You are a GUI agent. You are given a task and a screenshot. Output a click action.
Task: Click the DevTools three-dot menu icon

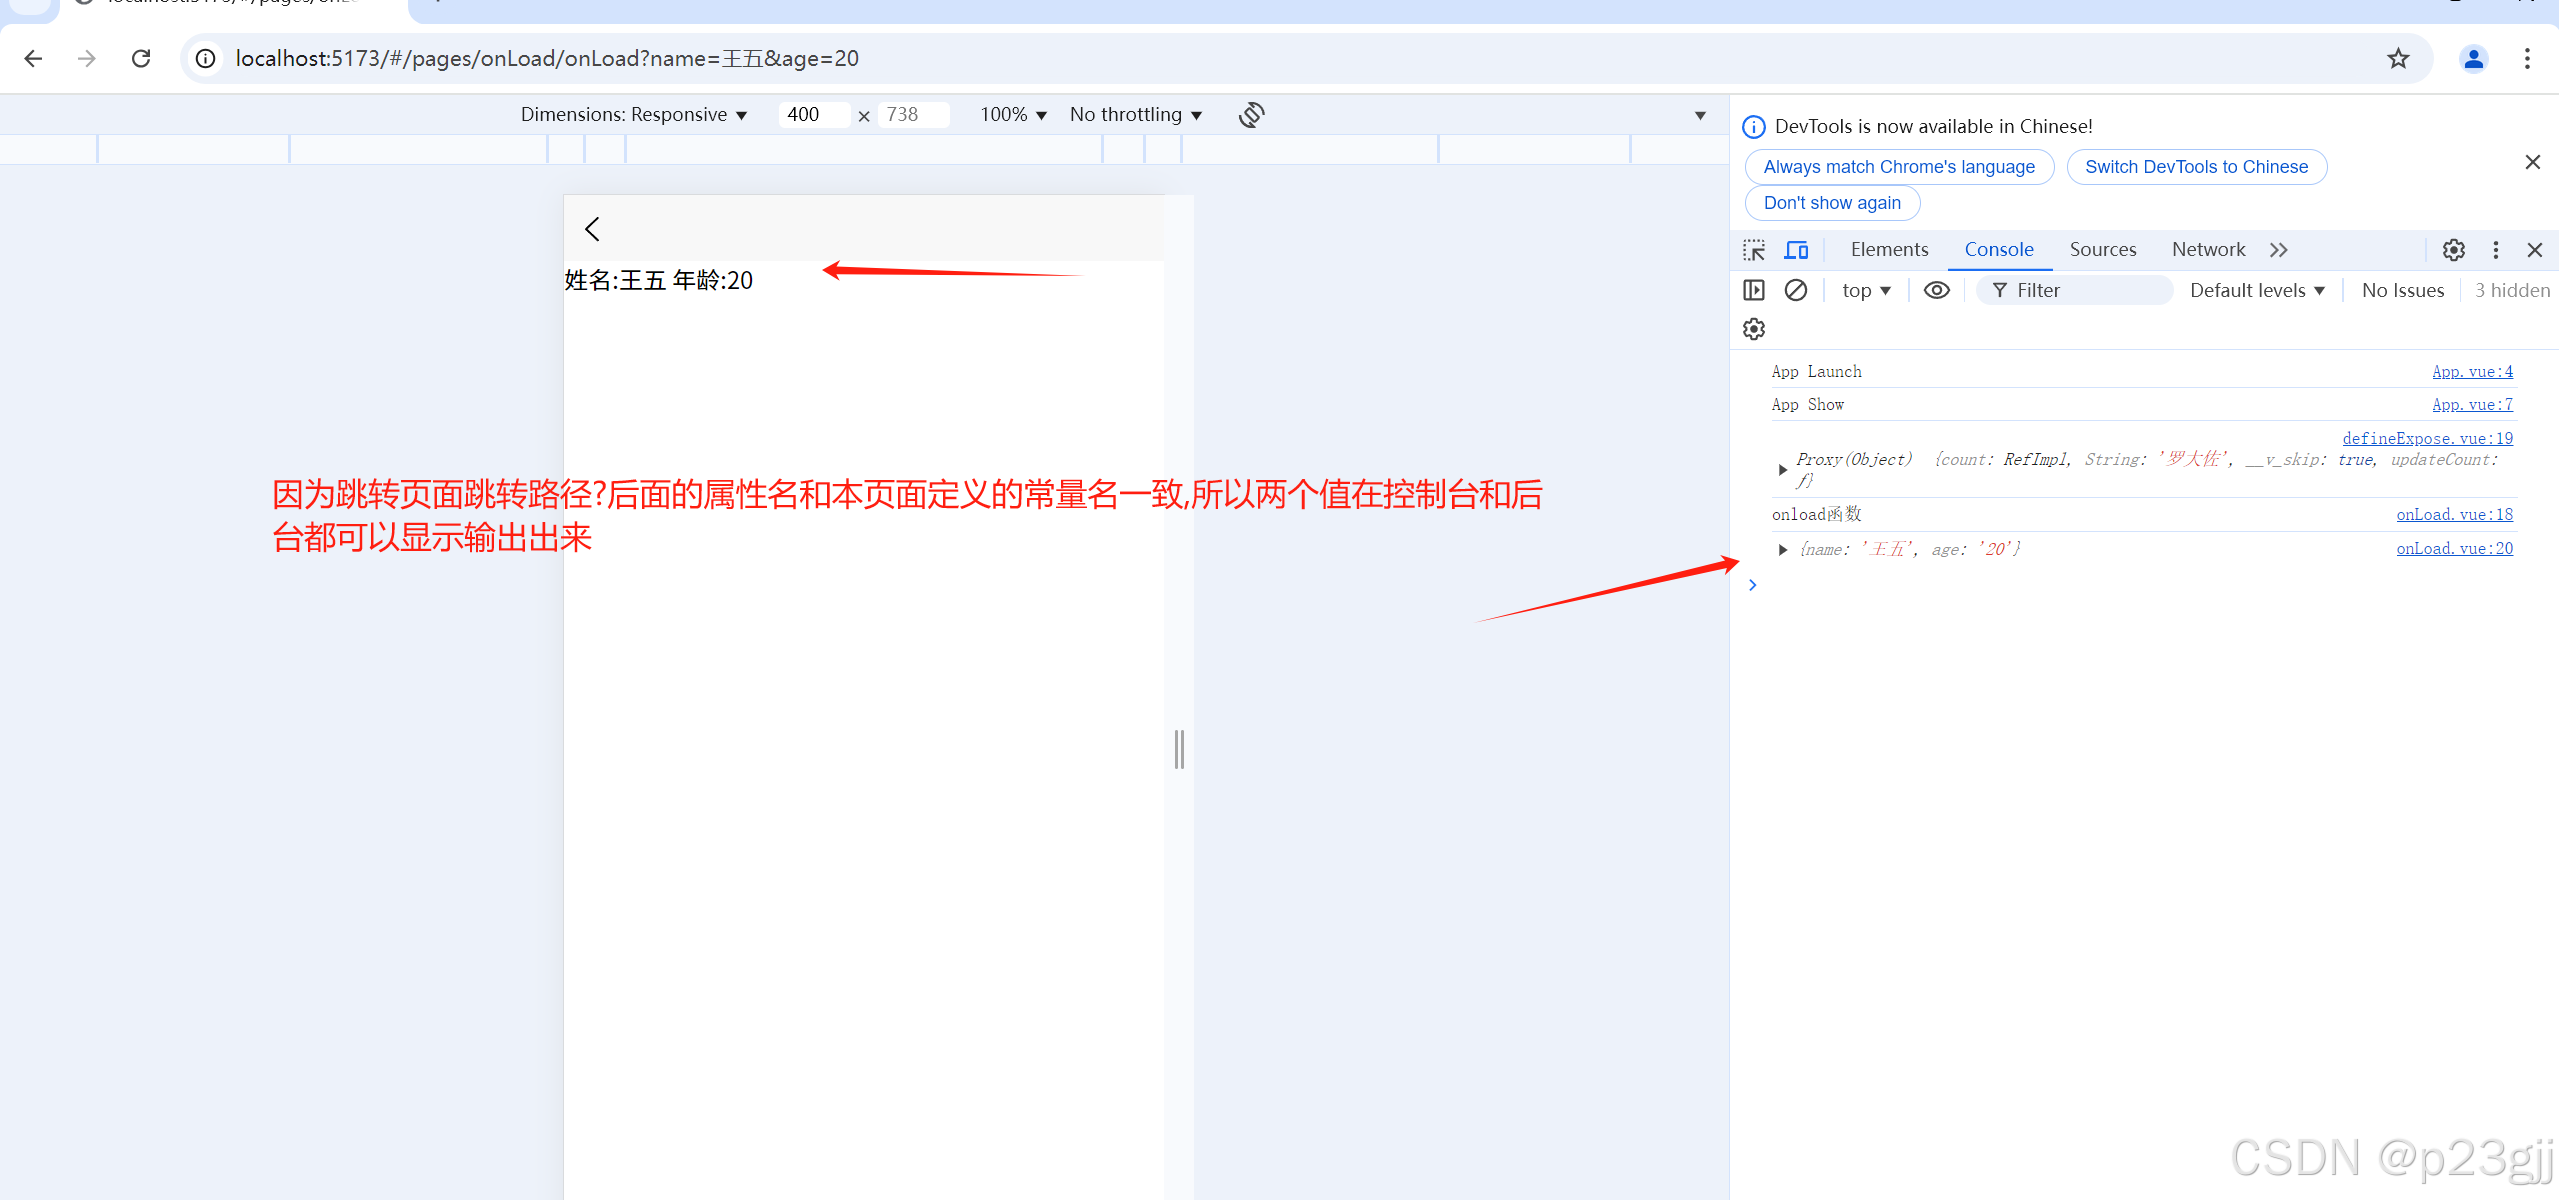(2495, 250)
